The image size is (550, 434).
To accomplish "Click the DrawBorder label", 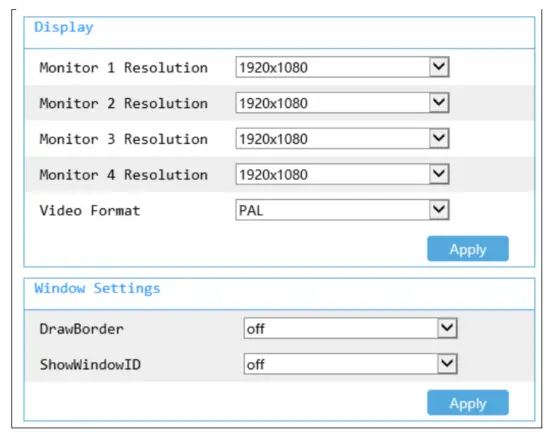I will click(x=81, y=329).
